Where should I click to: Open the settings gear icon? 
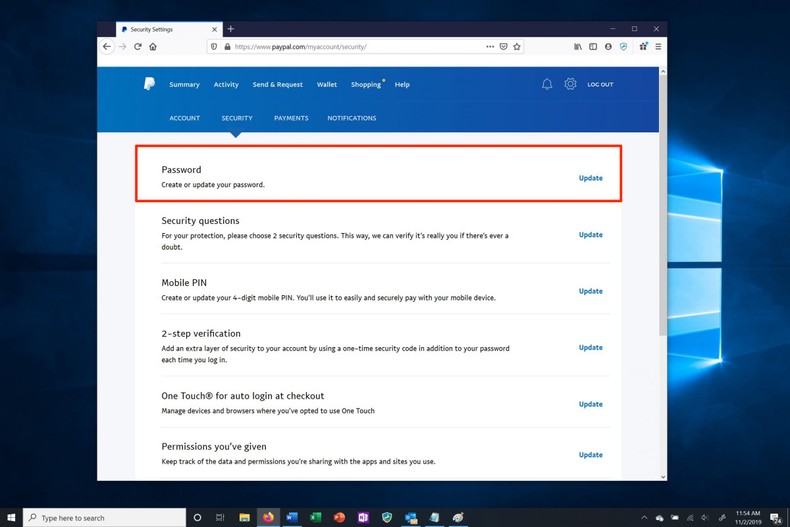pyautogui.click(x=570, y=85)
